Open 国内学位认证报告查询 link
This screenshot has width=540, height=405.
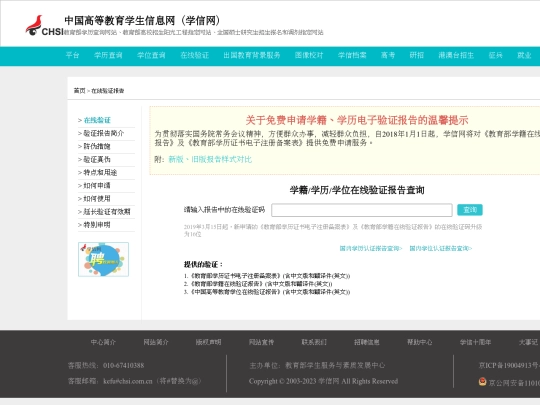(x=440, y=248)
